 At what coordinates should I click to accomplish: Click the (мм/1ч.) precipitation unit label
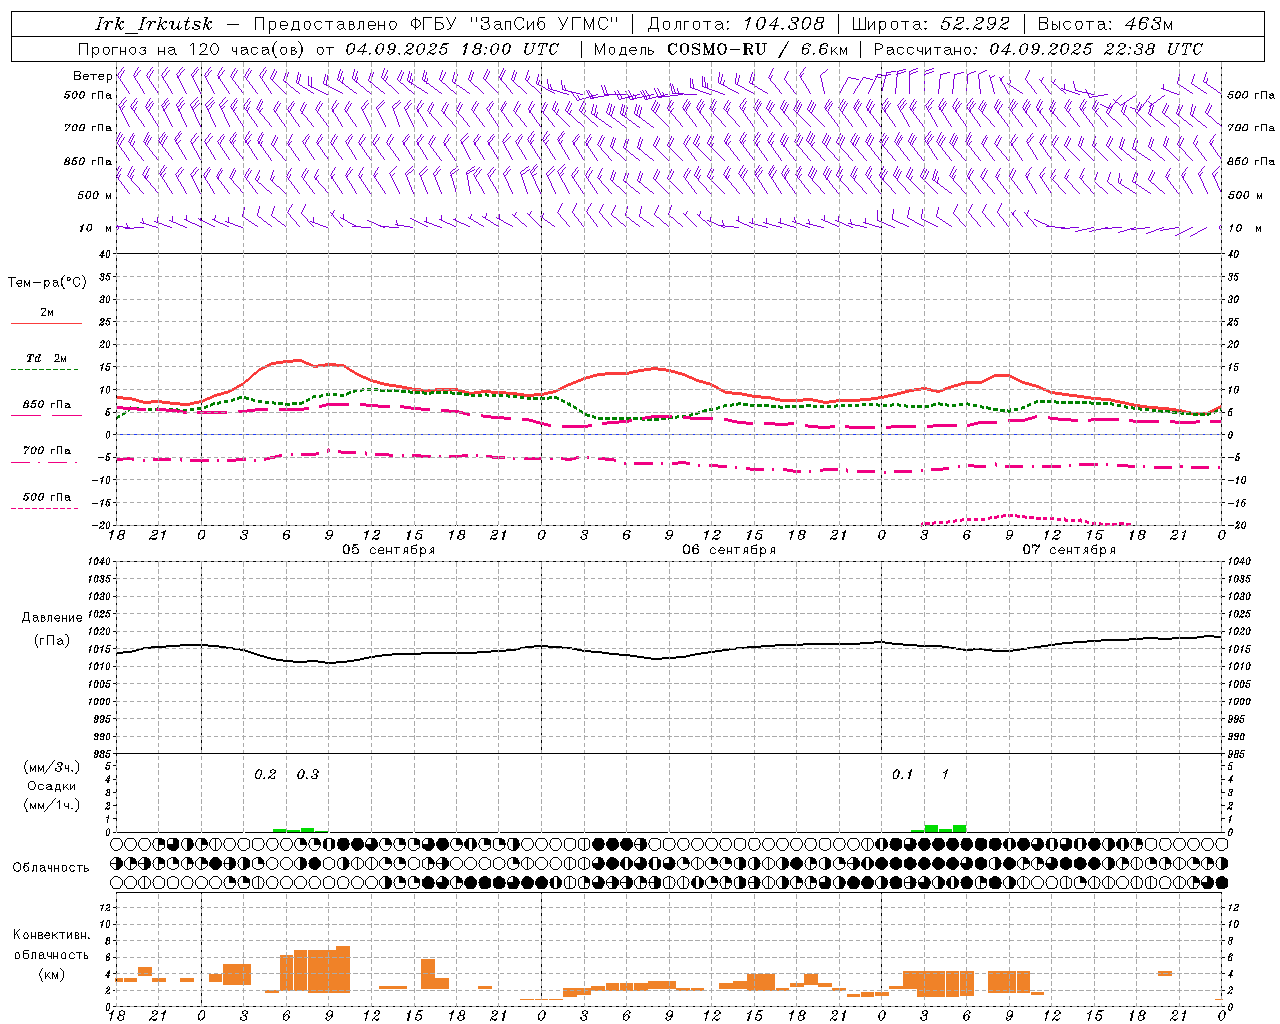point(52,805)
